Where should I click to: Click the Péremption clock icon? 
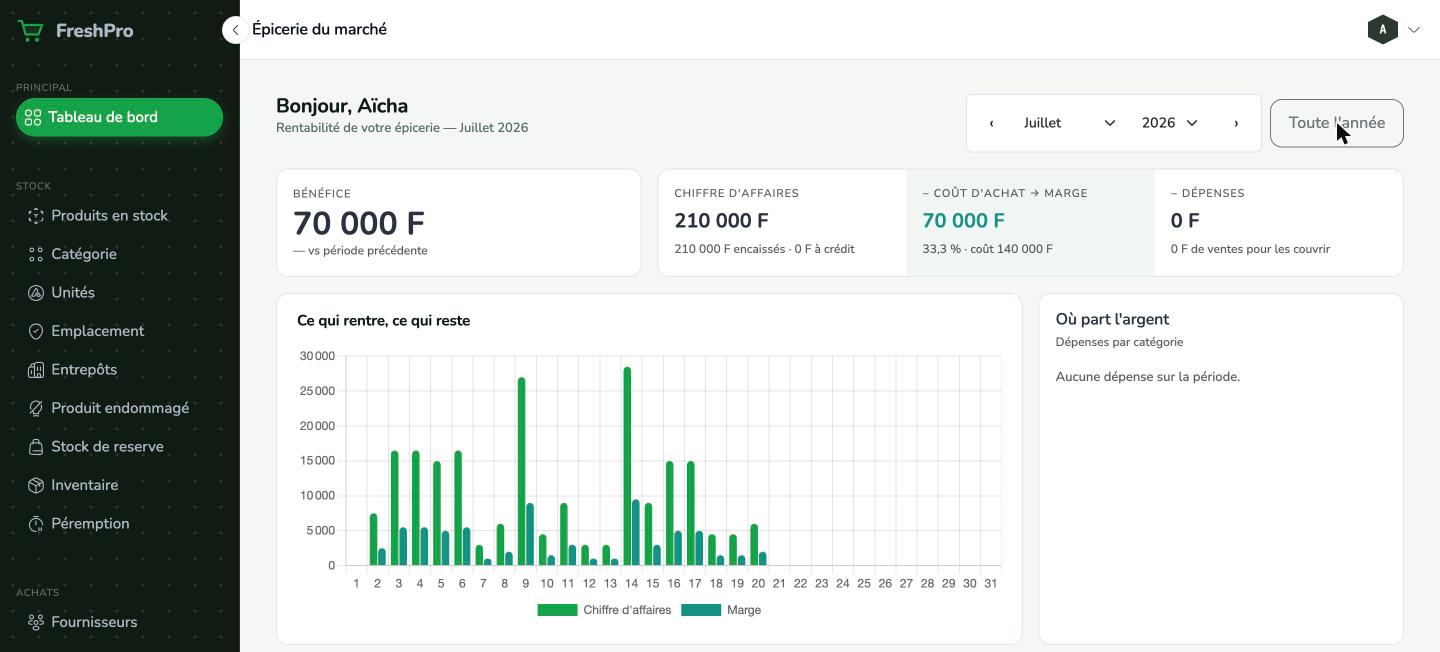click(36, 524)
